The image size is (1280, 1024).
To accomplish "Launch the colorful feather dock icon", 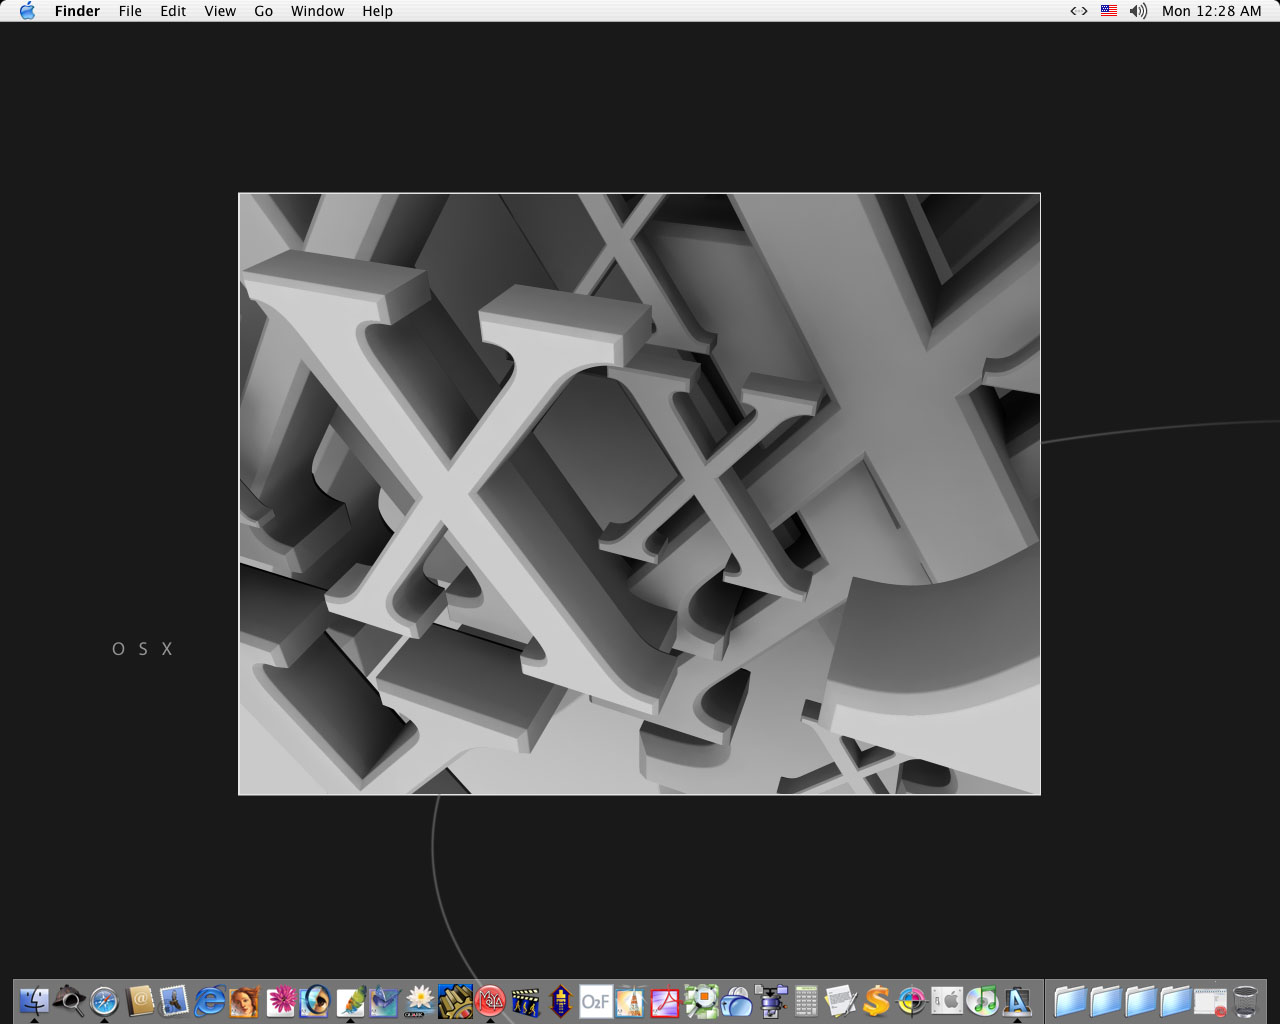I will pyautogui.click(x=350, y=1000).
